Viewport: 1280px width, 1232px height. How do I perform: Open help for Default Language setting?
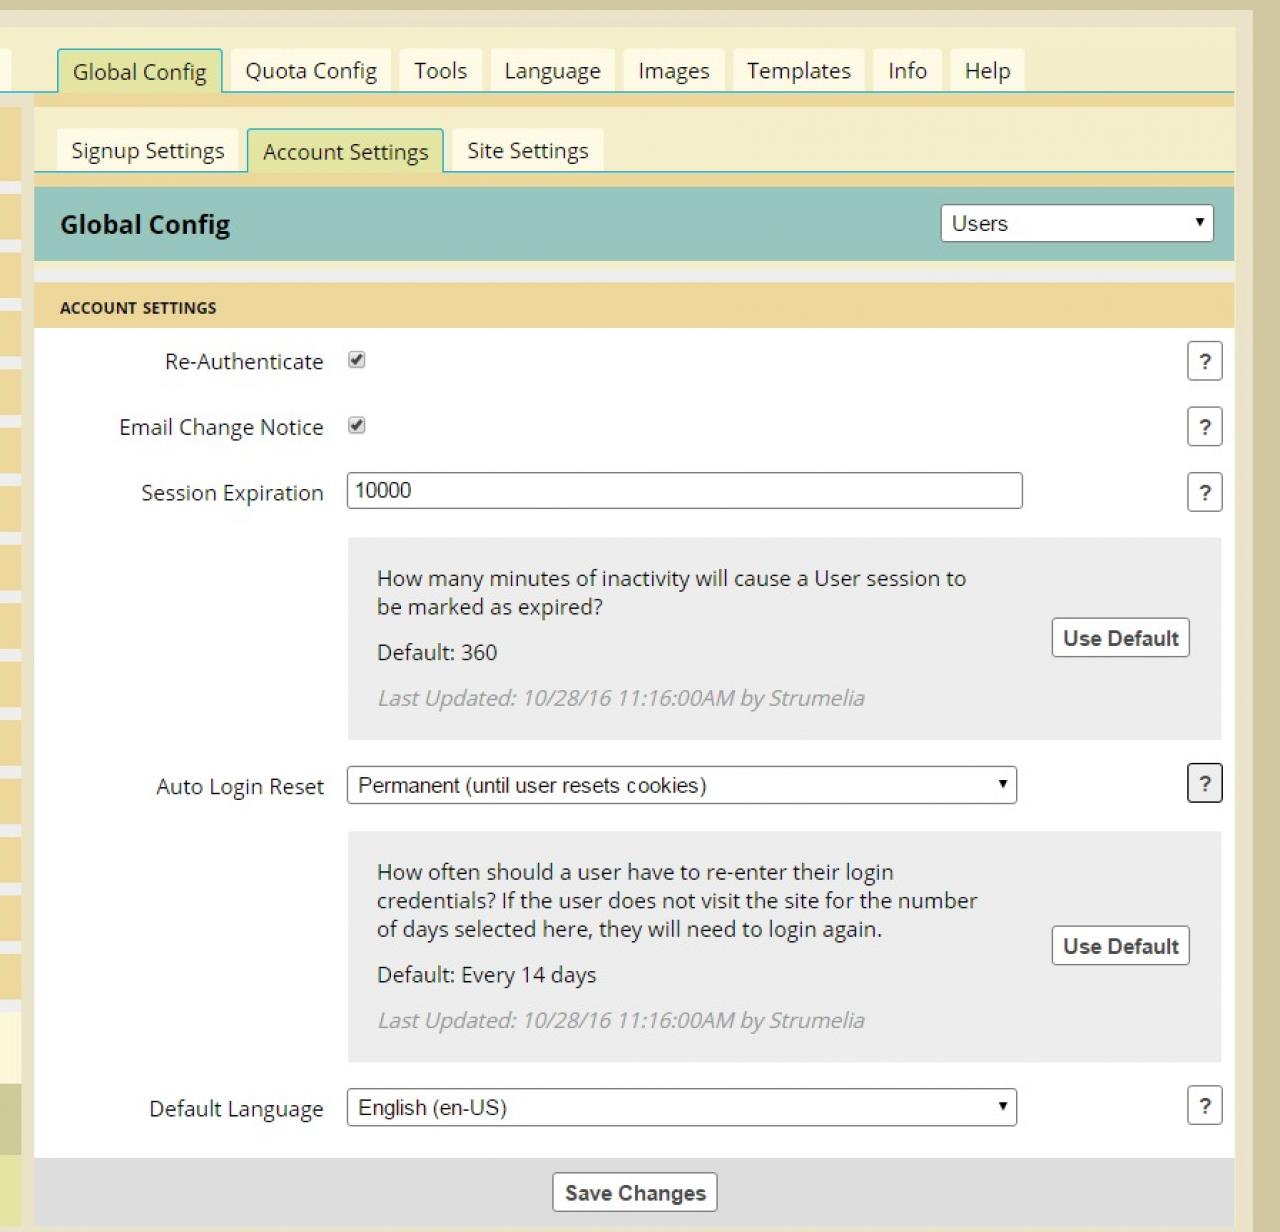[x=1204, y=1106]
